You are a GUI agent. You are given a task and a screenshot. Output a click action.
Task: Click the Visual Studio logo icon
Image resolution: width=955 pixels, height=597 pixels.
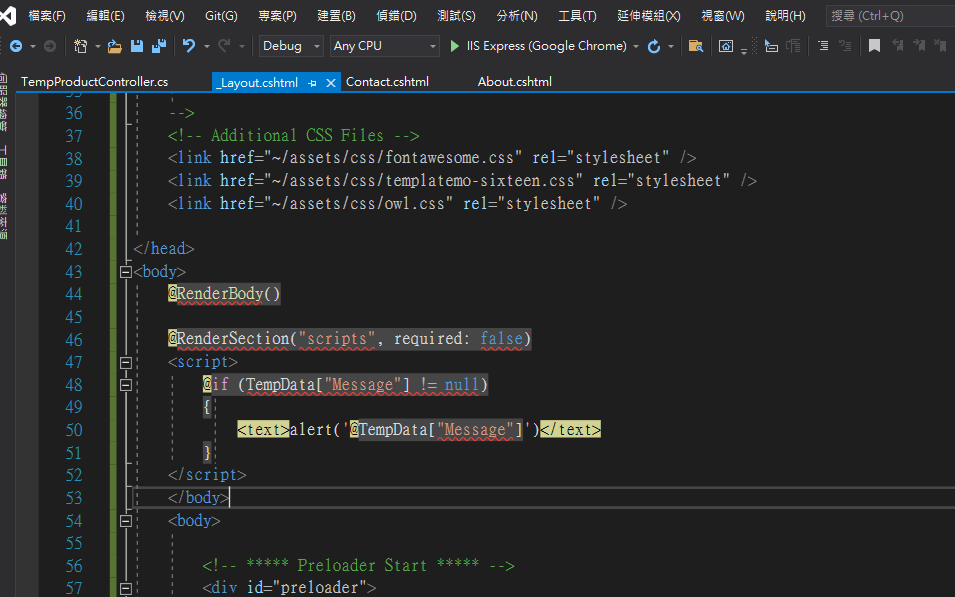7,15
